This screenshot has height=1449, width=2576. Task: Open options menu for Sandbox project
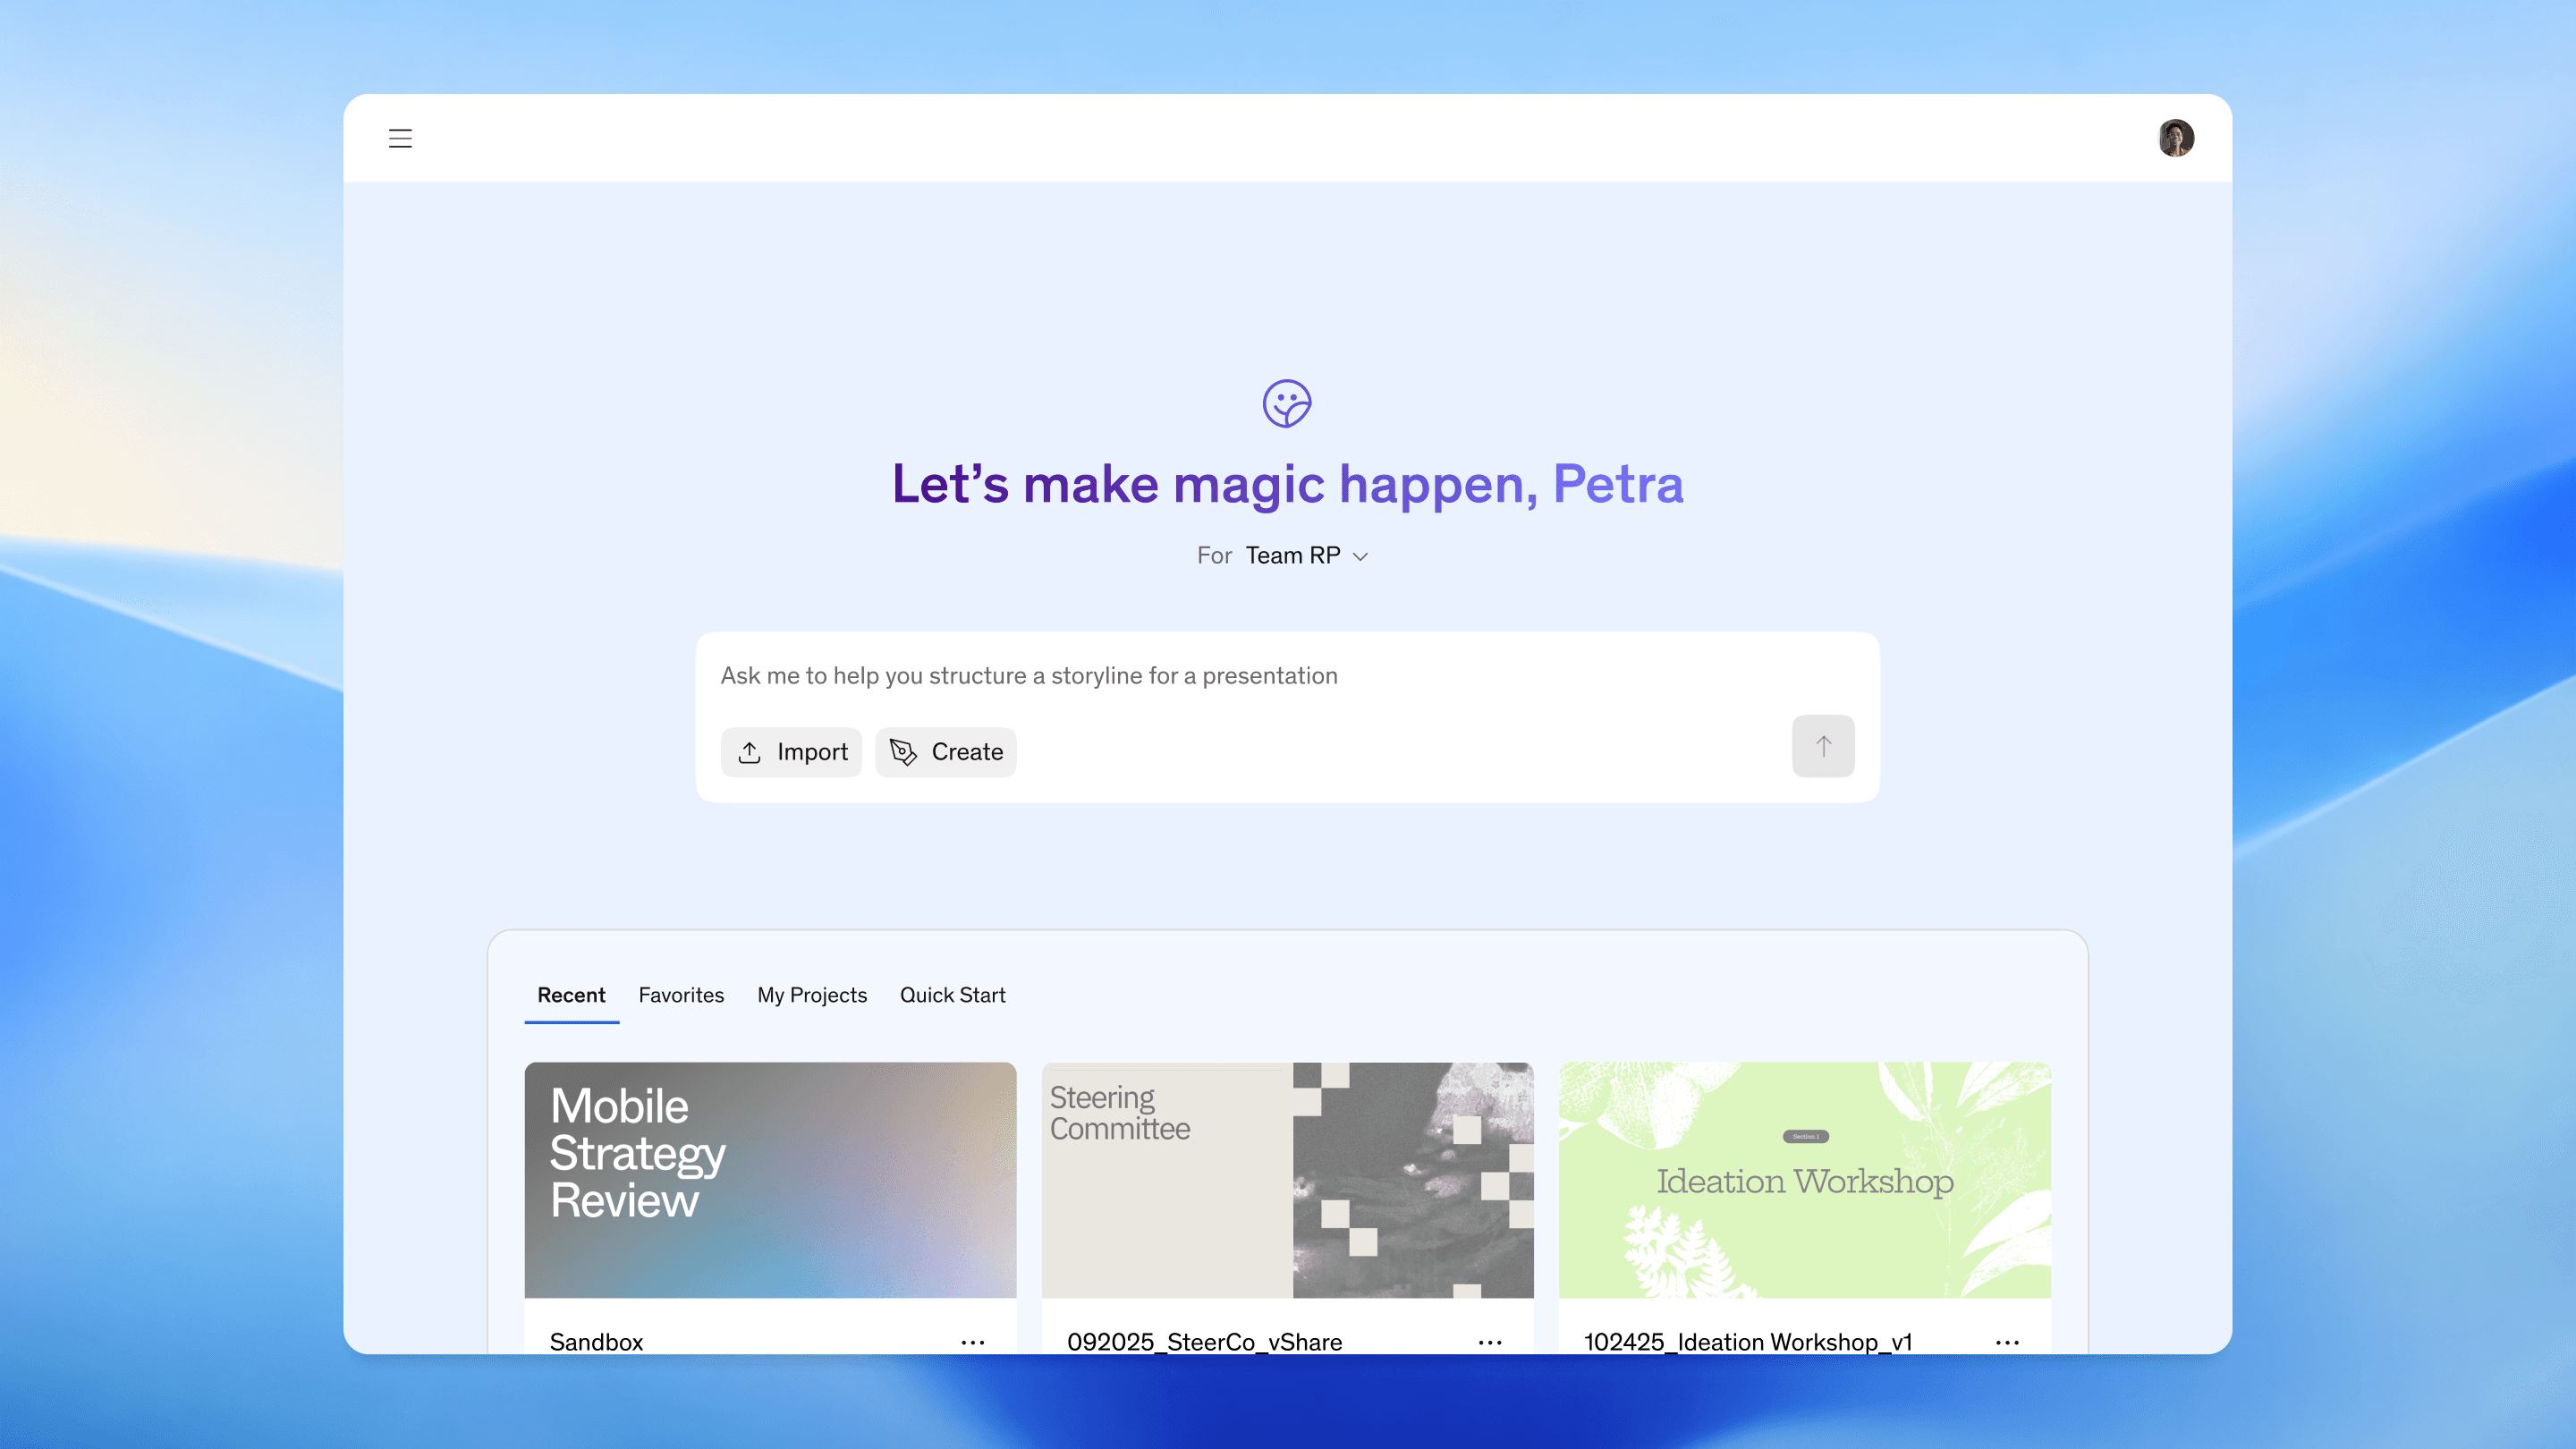pyautogui.click(x=972, y=1342)
